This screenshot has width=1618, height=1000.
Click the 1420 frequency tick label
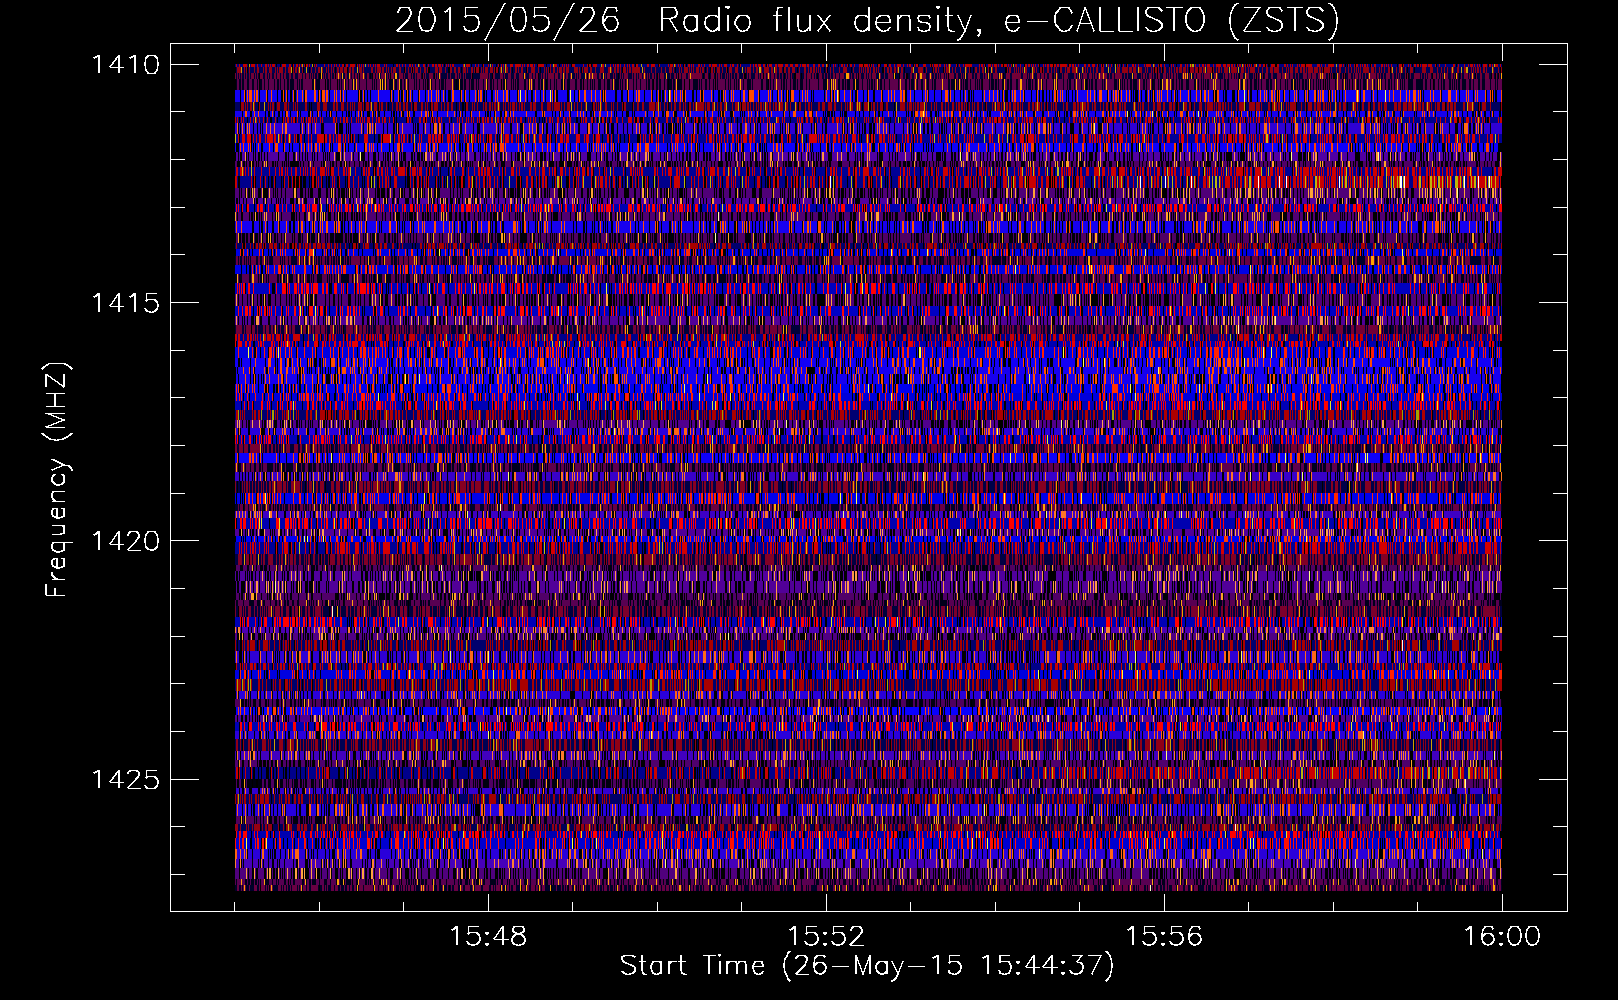tap(125, 541)
